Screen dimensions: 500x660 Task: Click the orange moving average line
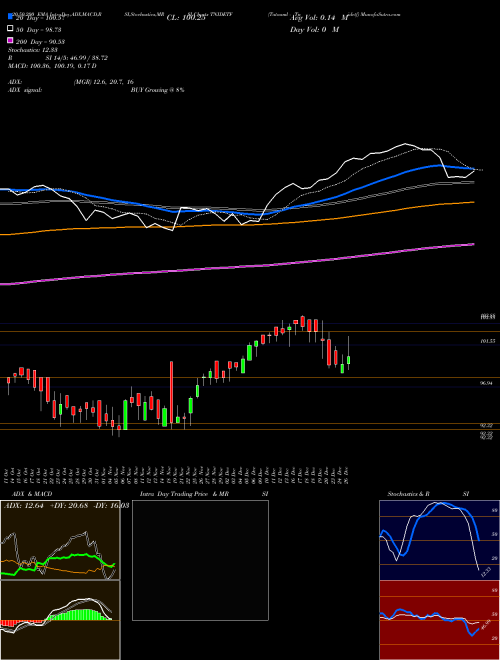coord(237,225)
